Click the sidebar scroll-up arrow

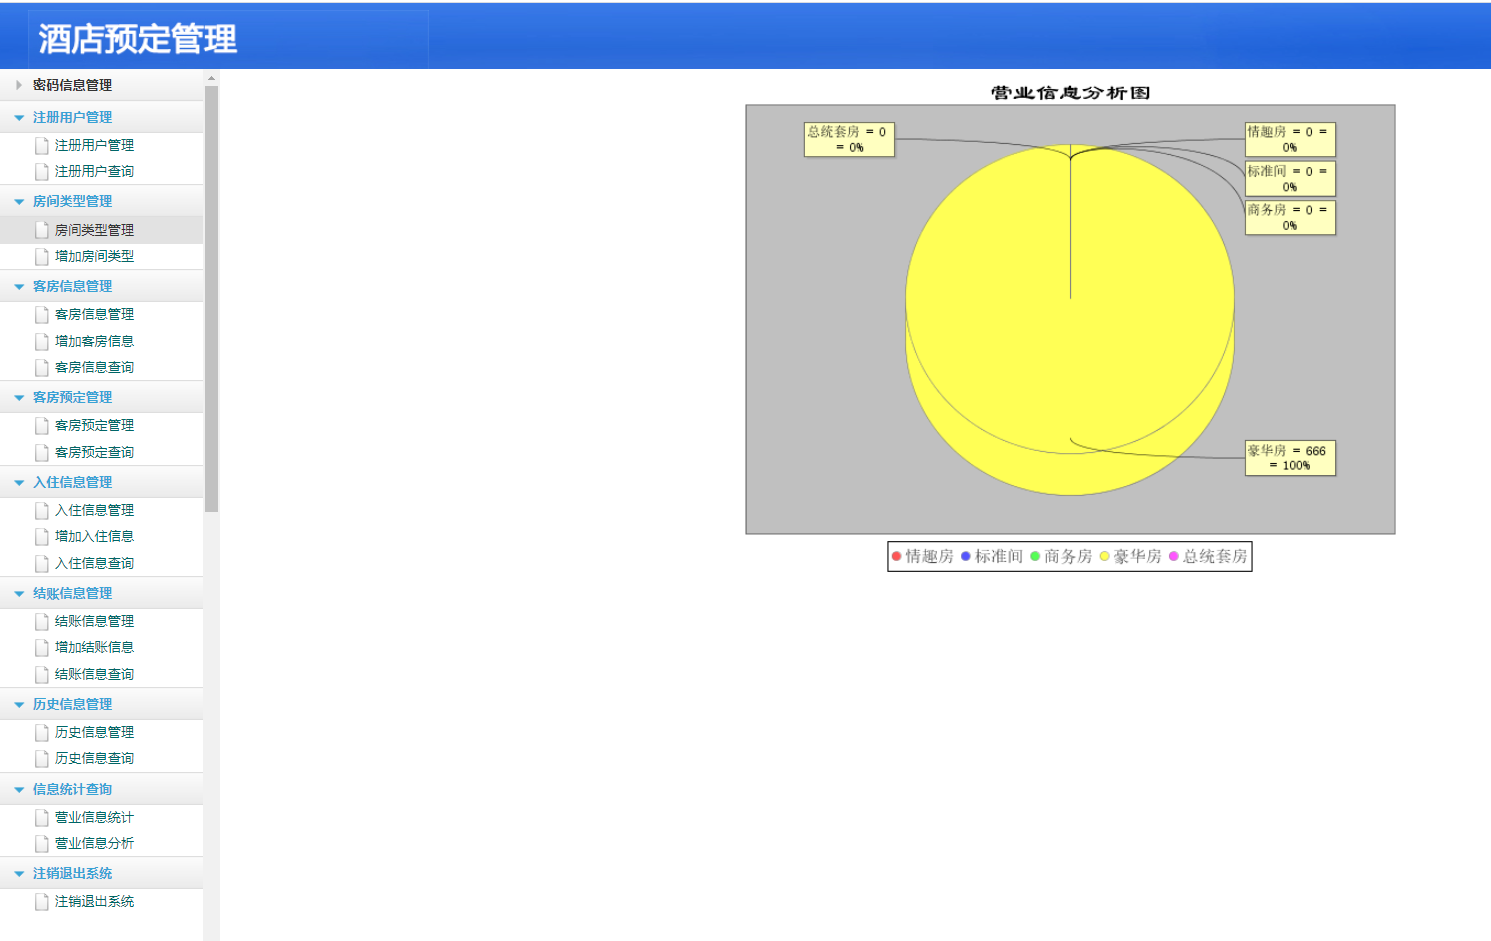pyautogui.click(x=211, y=78)
